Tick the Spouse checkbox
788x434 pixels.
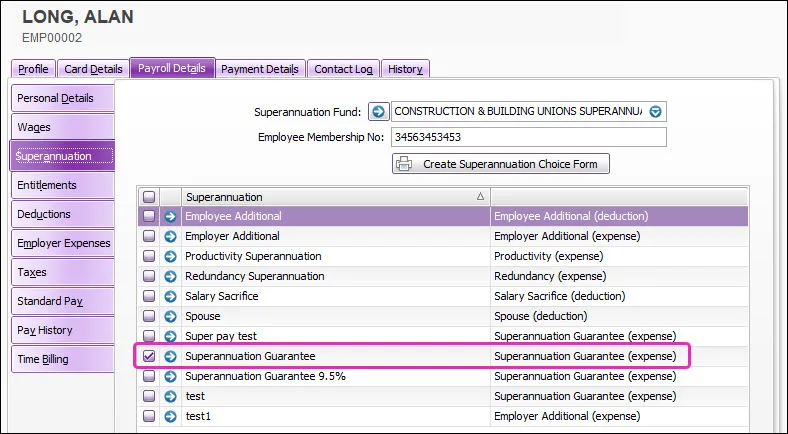point(149,316)
